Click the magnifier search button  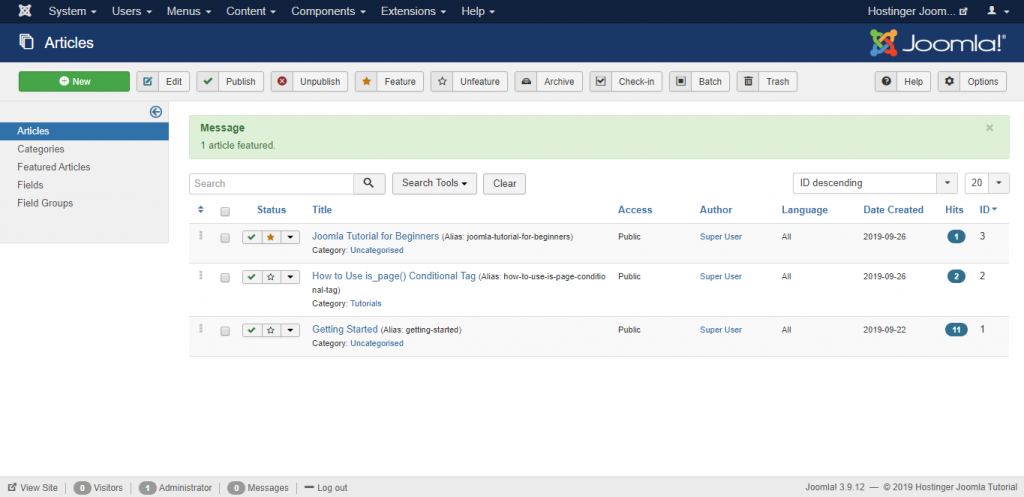point(369,183)
